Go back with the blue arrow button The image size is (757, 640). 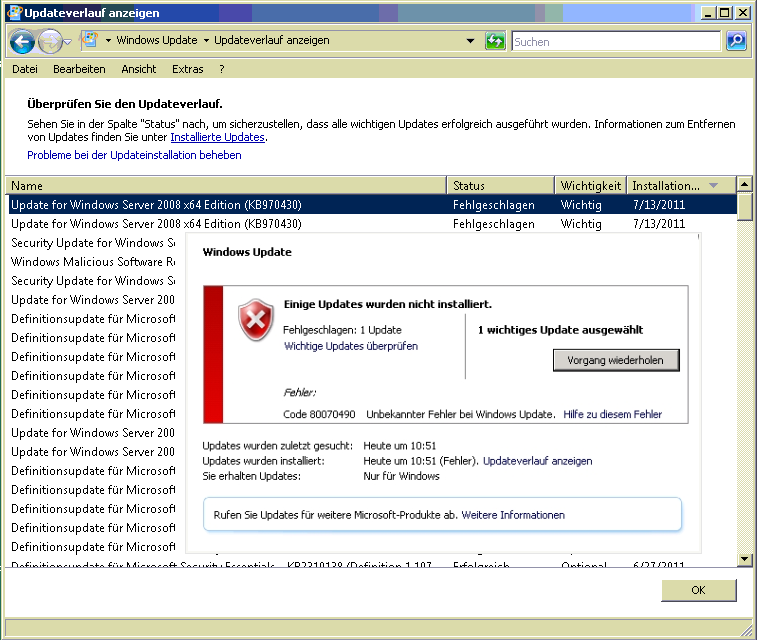(x=22, y=42)
